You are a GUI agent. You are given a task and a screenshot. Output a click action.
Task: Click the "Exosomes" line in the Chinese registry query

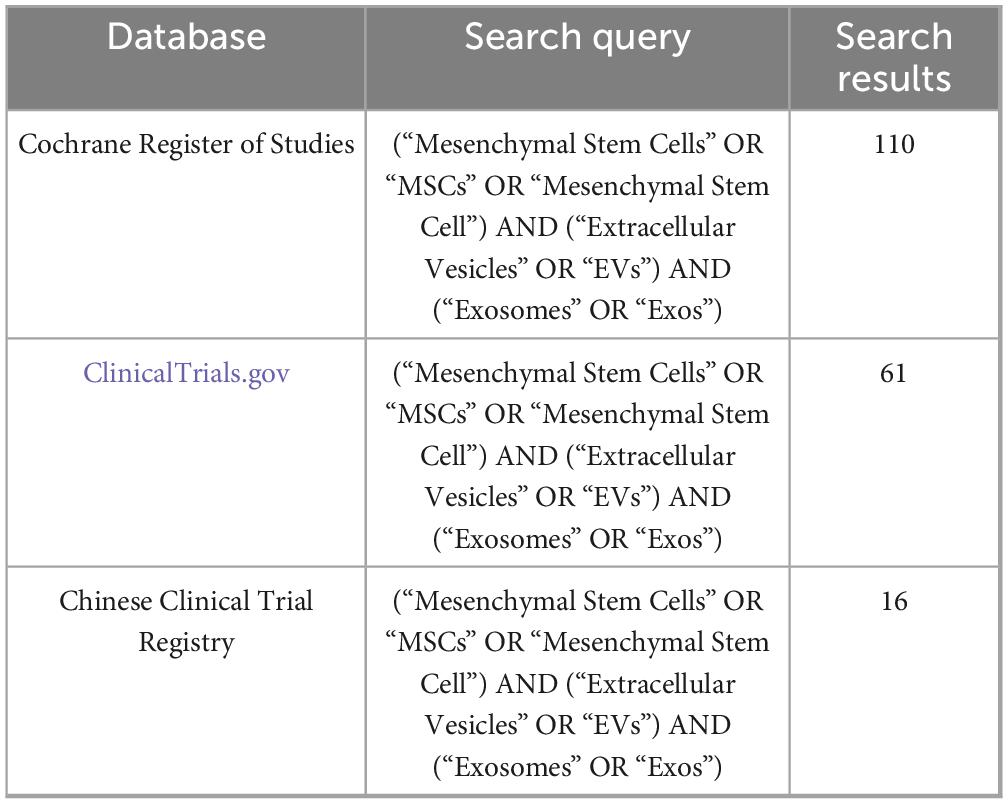577,767
